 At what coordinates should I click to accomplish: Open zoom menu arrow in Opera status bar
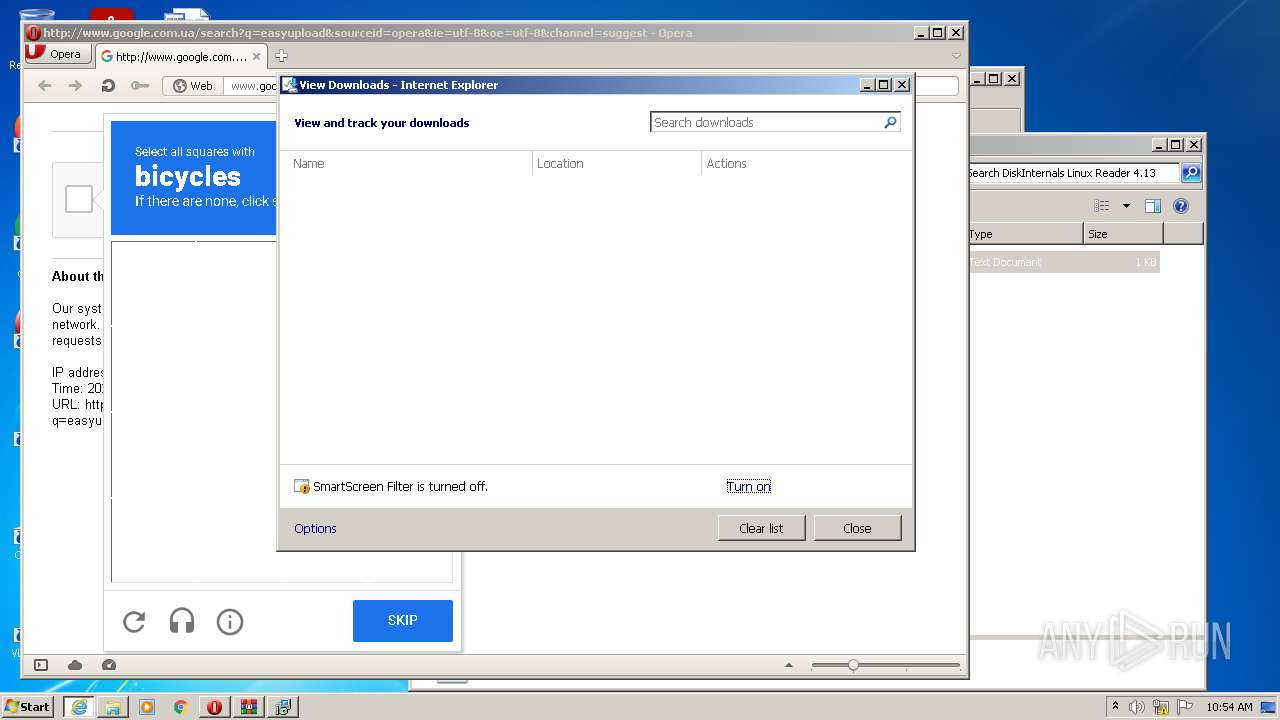click(789, 665)
